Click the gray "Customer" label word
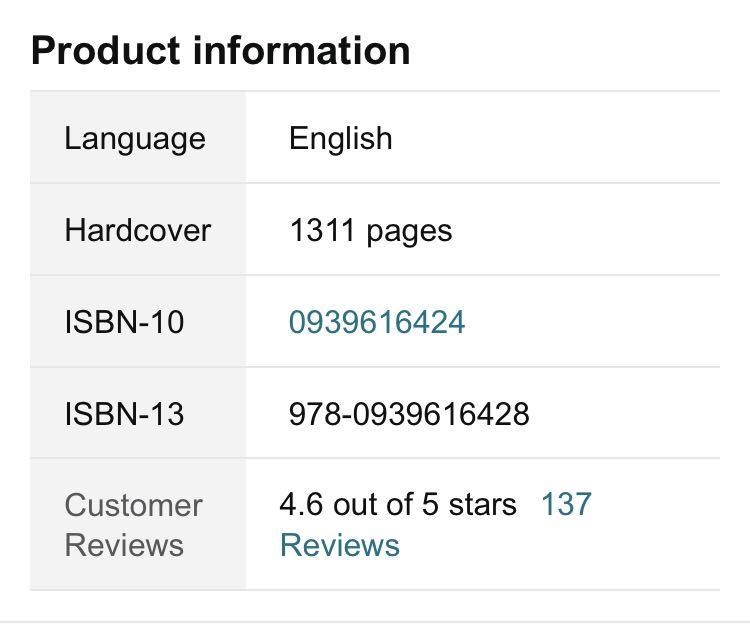This screenshot has width=750, height=636. coord(133,505)
